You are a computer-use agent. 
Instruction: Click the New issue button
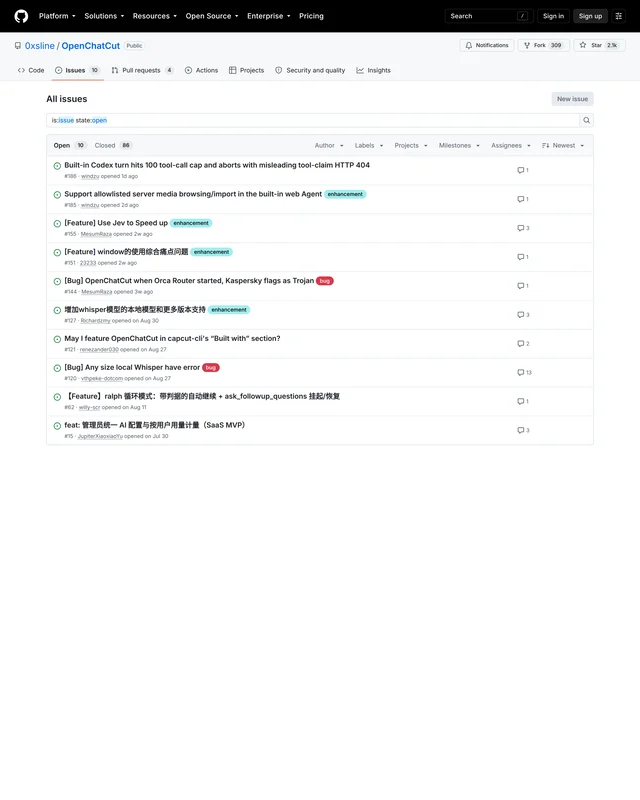pyautogui.click(x=572, y=99)
